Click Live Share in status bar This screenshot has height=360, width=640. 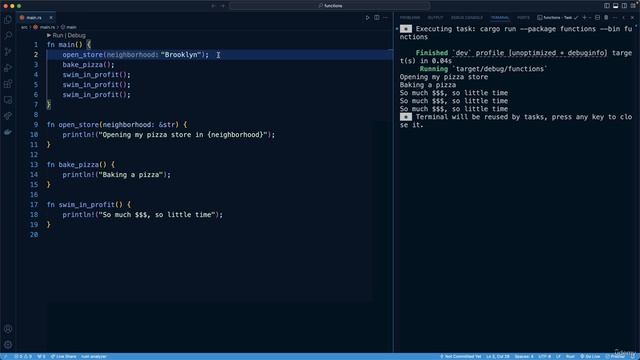point(63,356)
